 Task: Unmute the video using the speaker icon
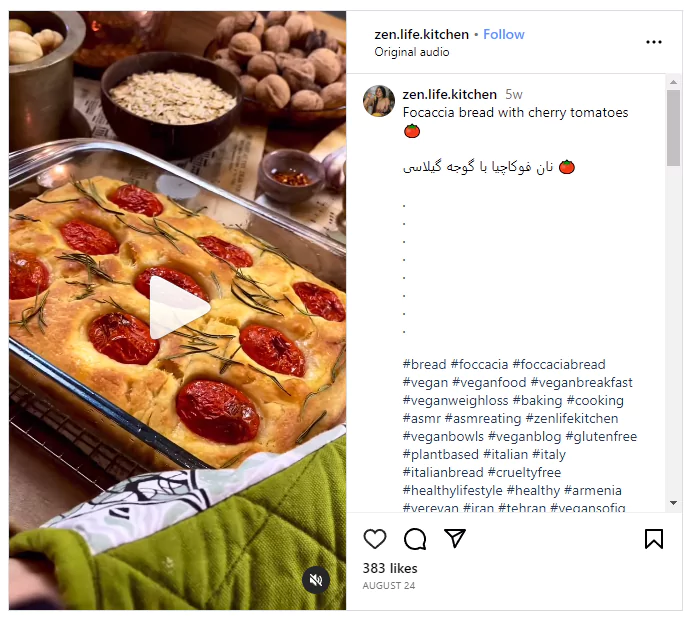pos(316,580)
